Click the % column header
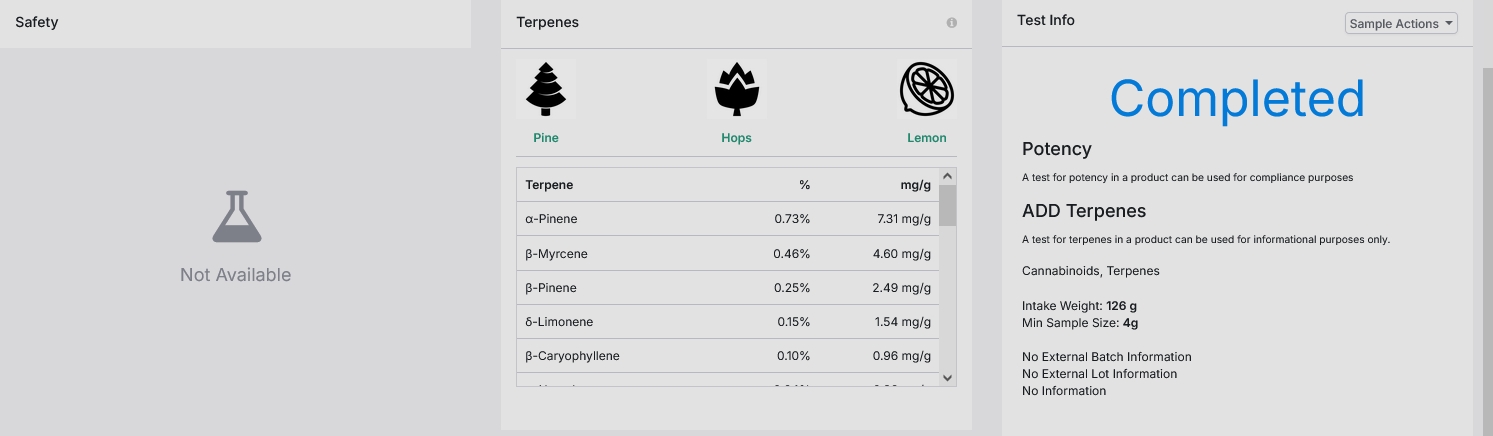 click(804, 185)
